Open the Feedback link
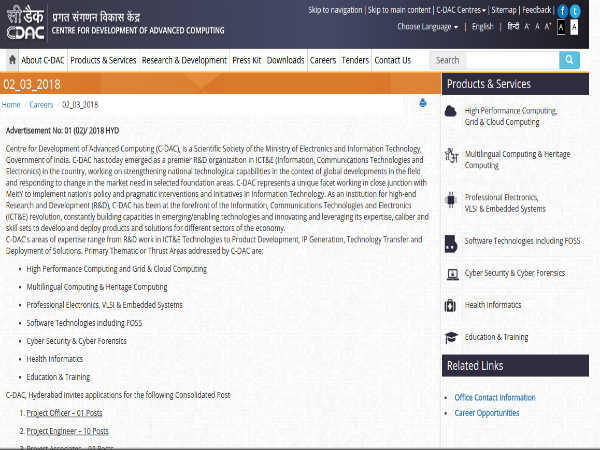 pyautogui.click(x=537, y=10)
